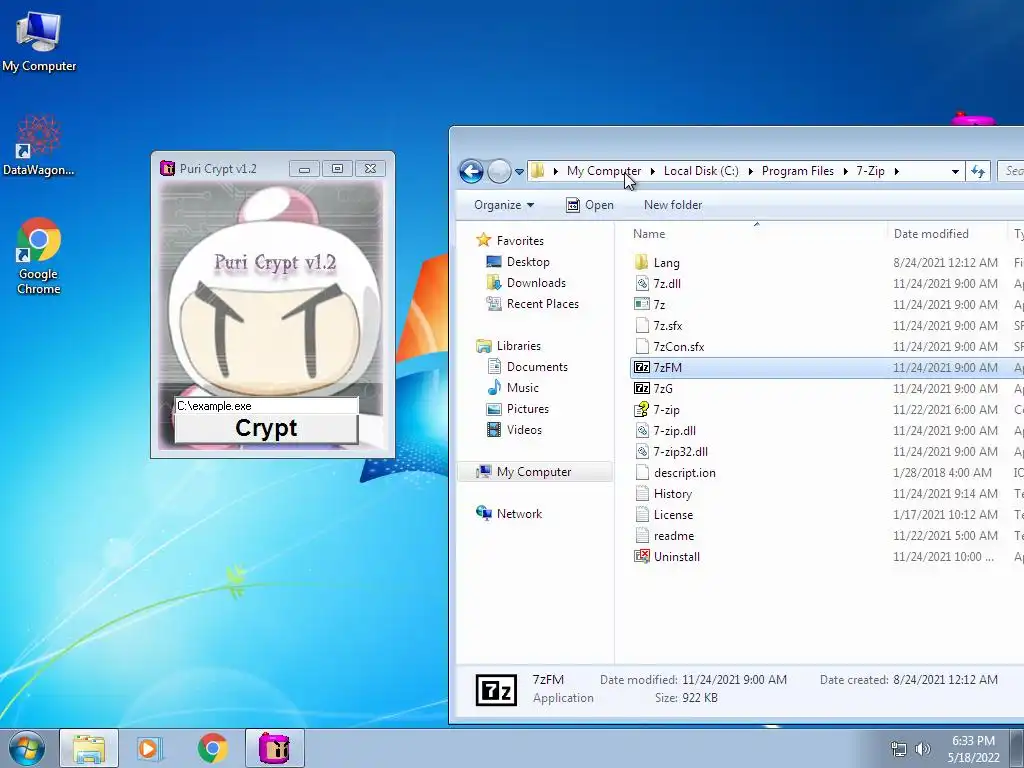Open Music library
This screenshot has height=768, width=1024.
522,388
